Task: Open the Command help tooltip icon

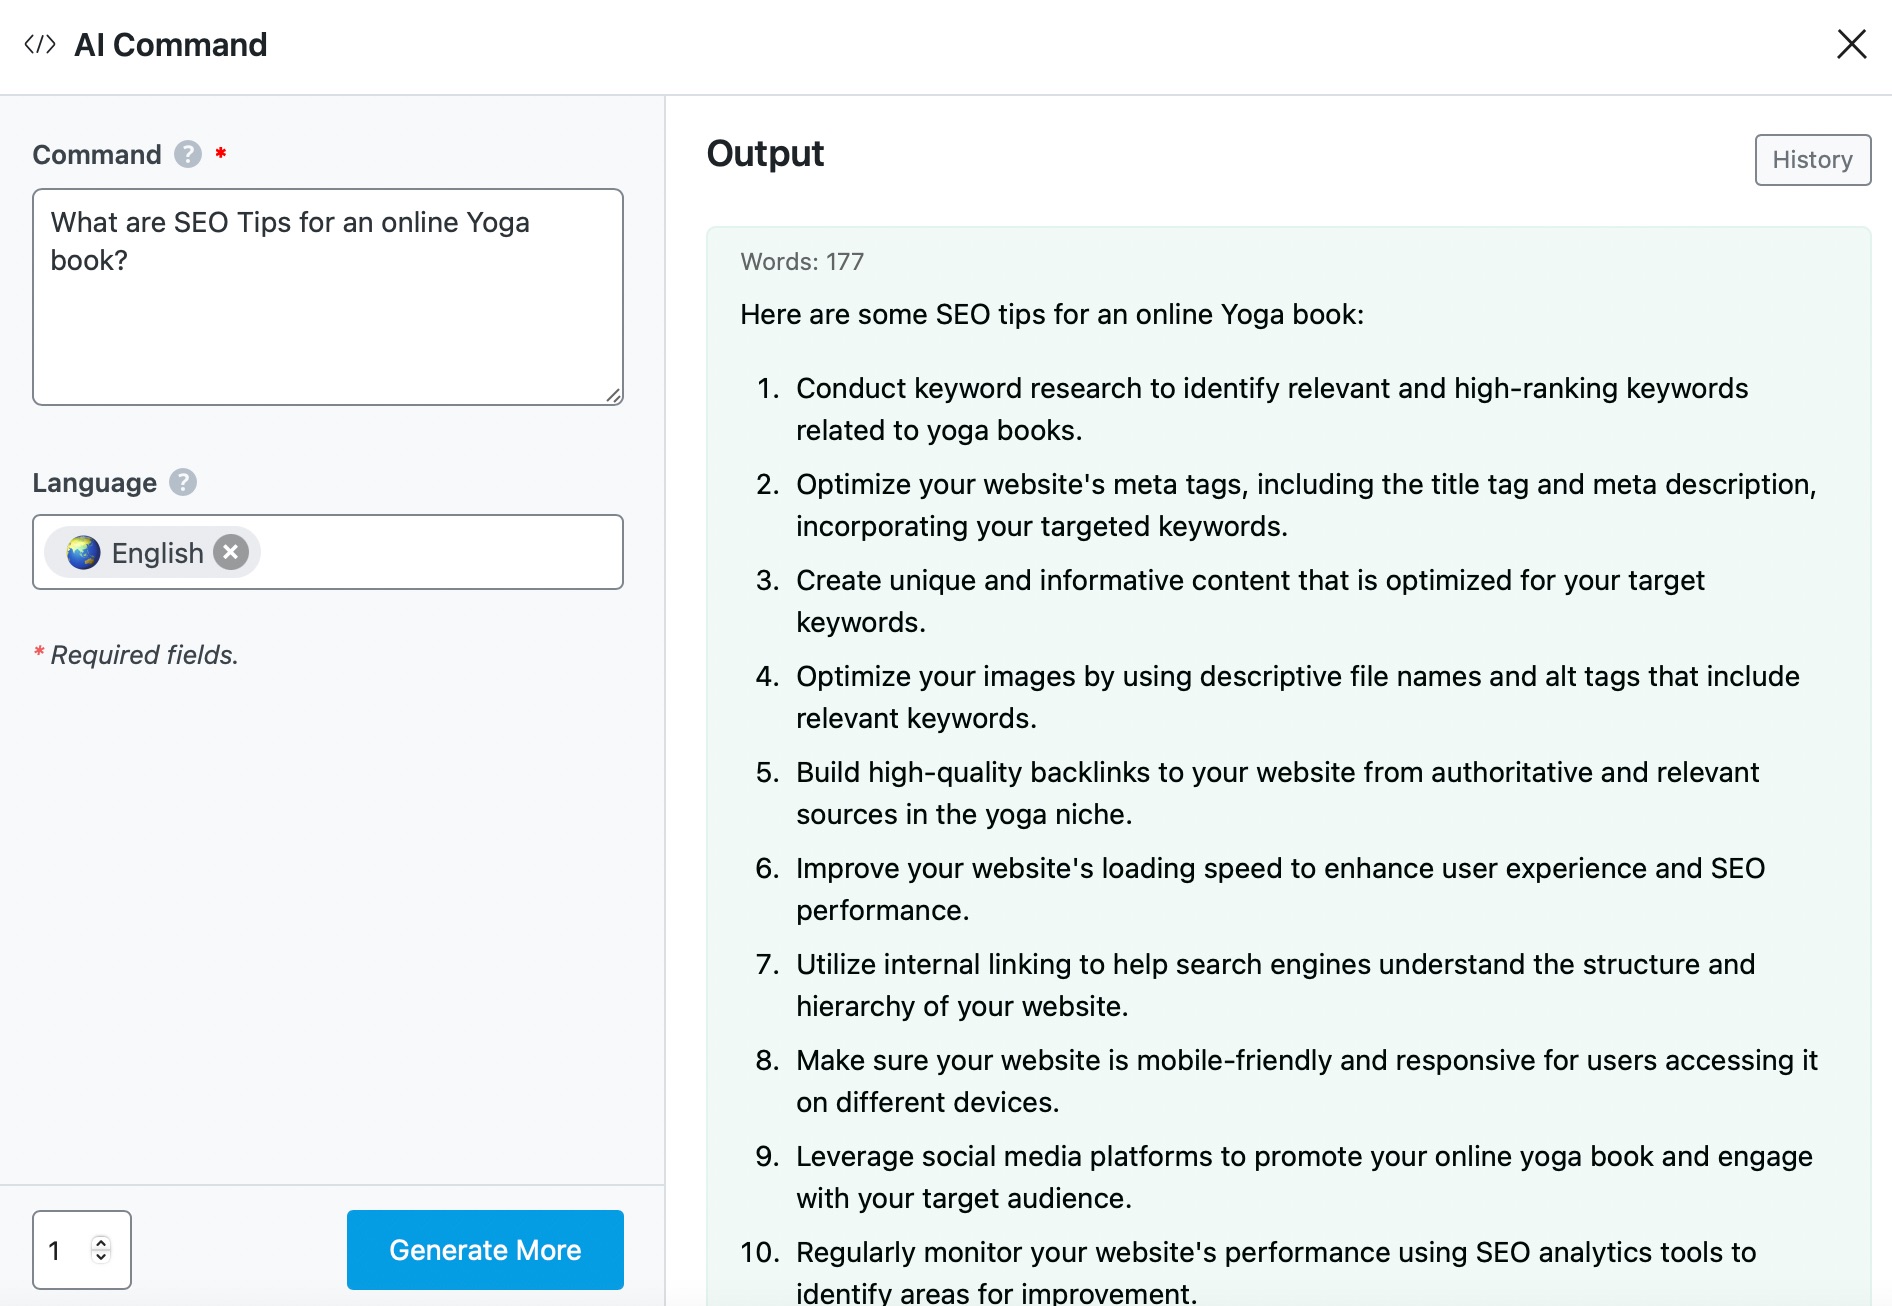Action: [x=188, y=154]
